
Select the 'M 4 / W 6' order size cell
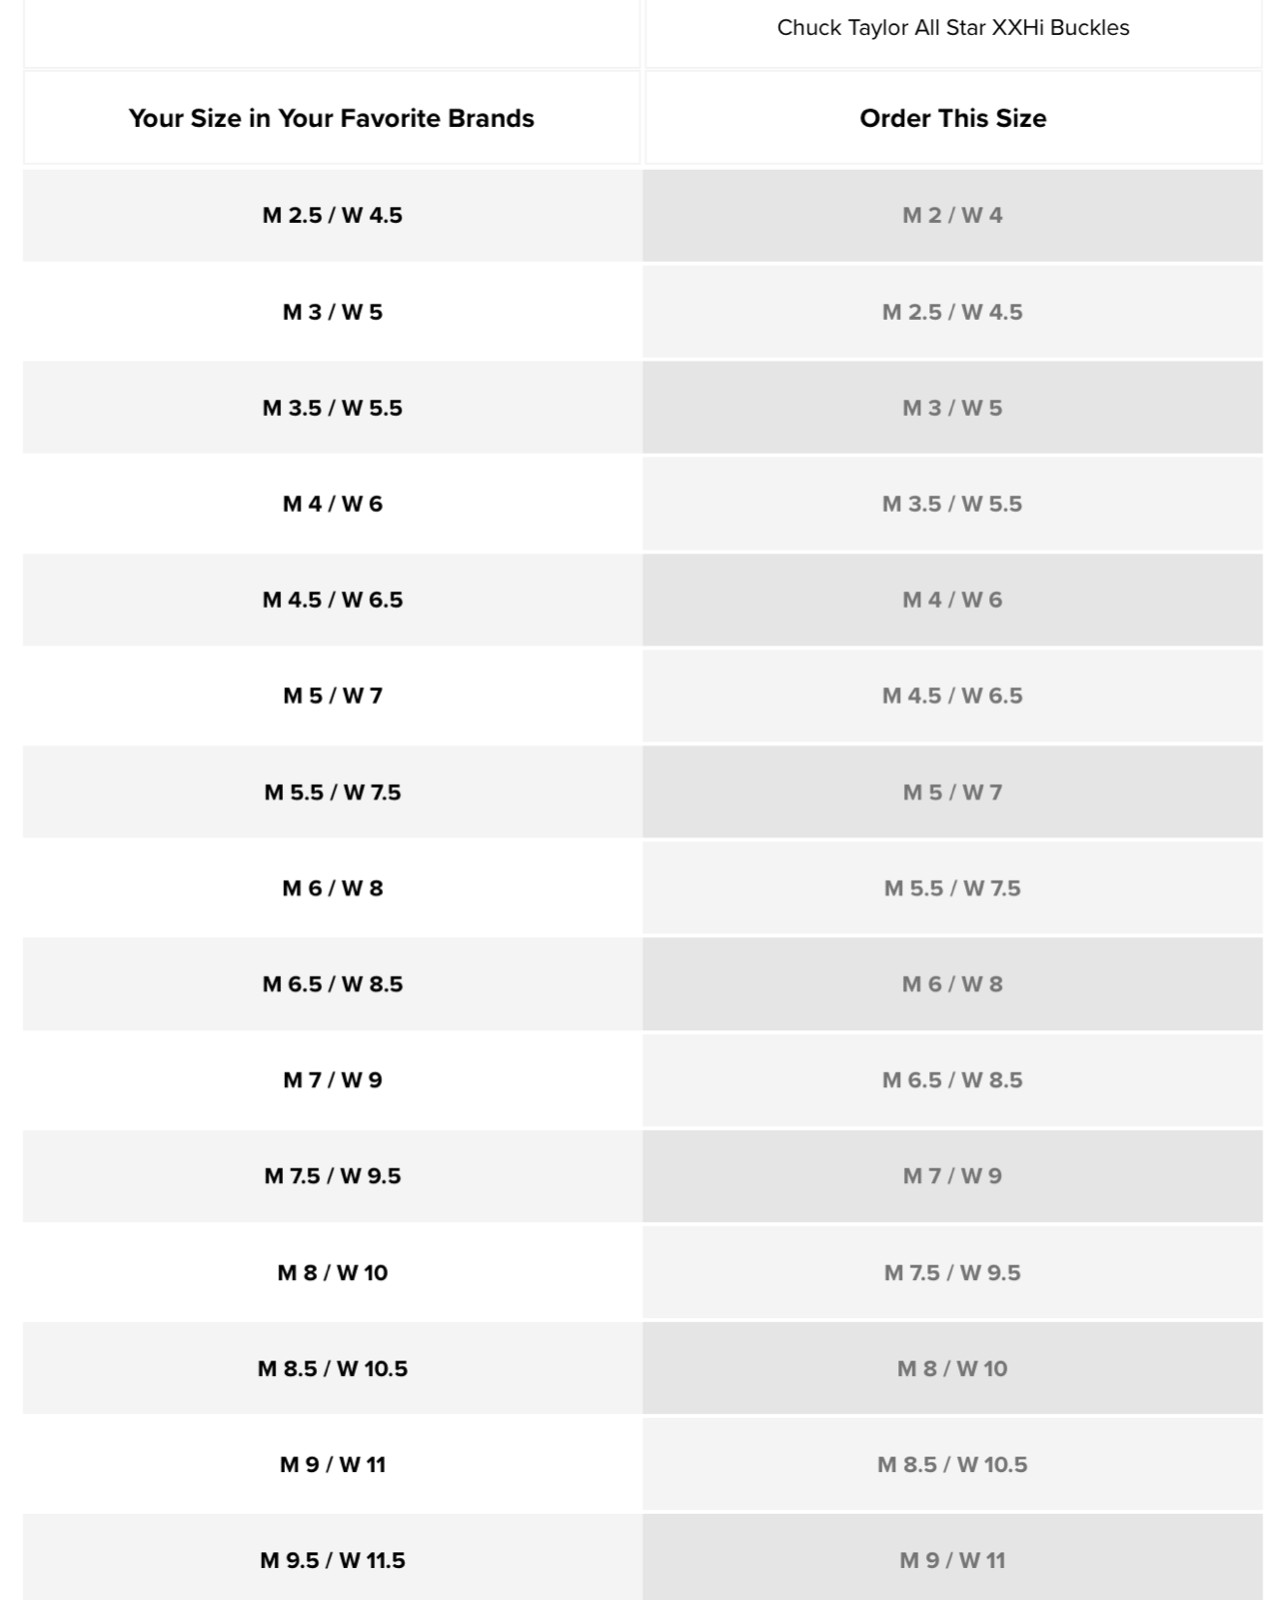pos(953,600)
